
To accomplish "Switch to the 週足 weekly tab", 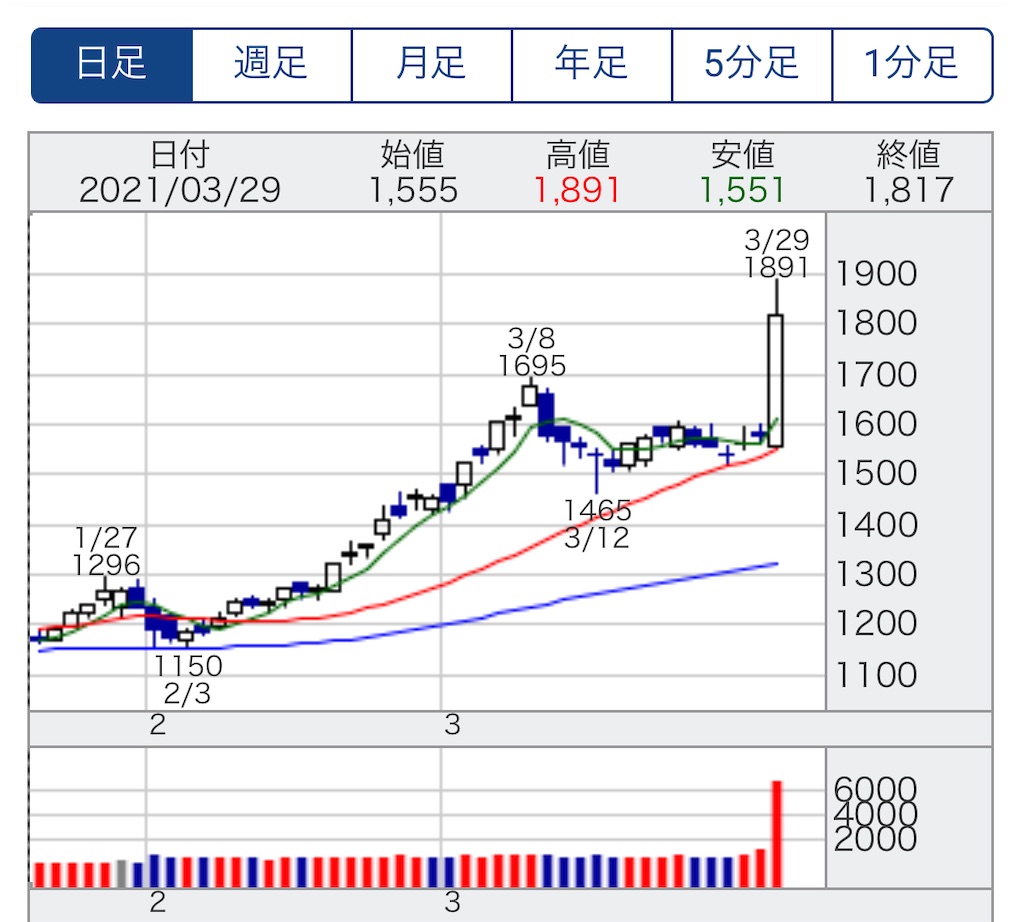I will coord(272,65).
